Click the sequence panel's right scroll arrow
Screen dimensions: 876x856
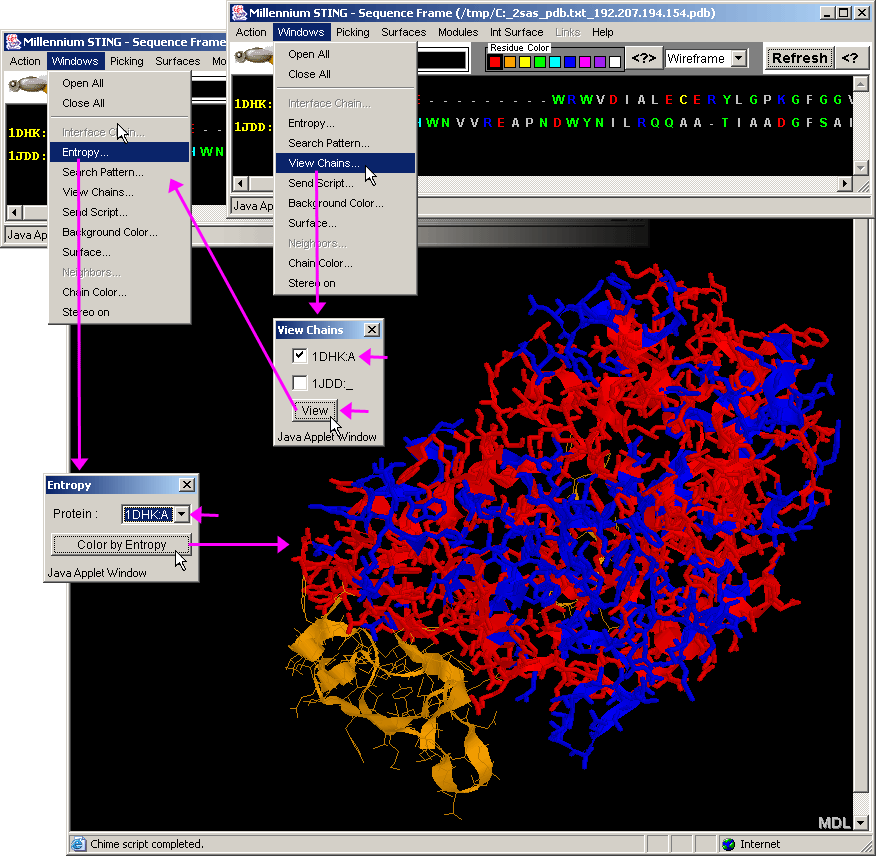coord(845,183)
